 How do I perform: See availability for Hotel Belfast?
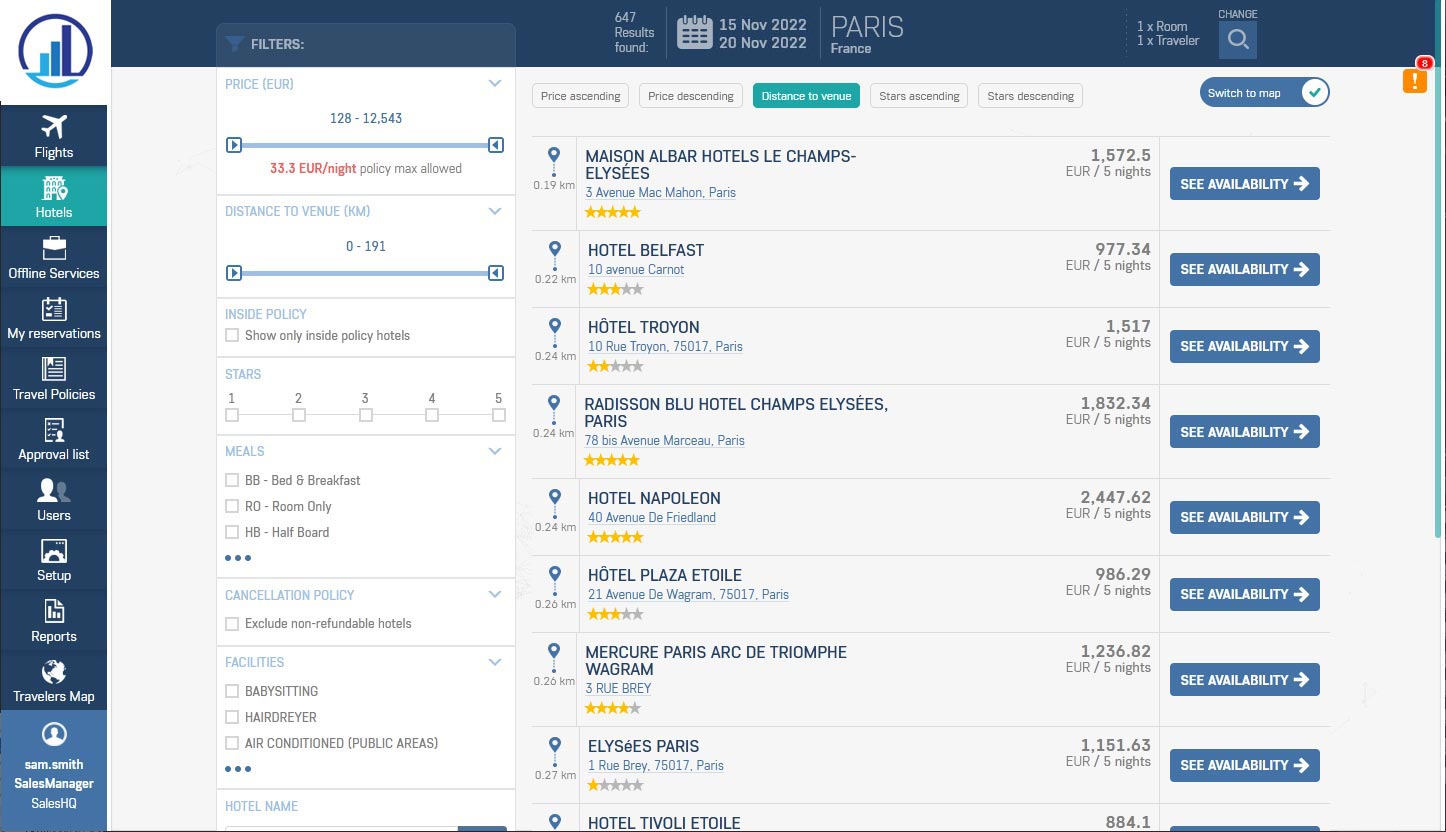point(1244,269)
